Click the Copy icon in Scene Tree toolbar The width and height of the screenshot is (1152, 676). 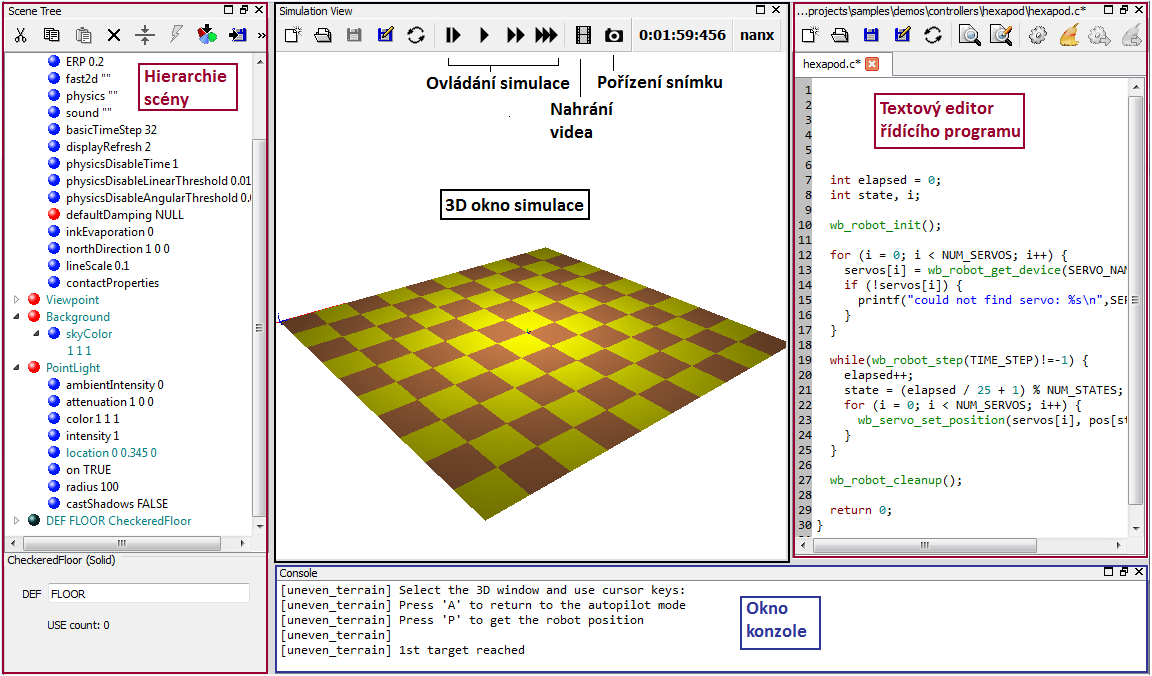click(51, 35)
